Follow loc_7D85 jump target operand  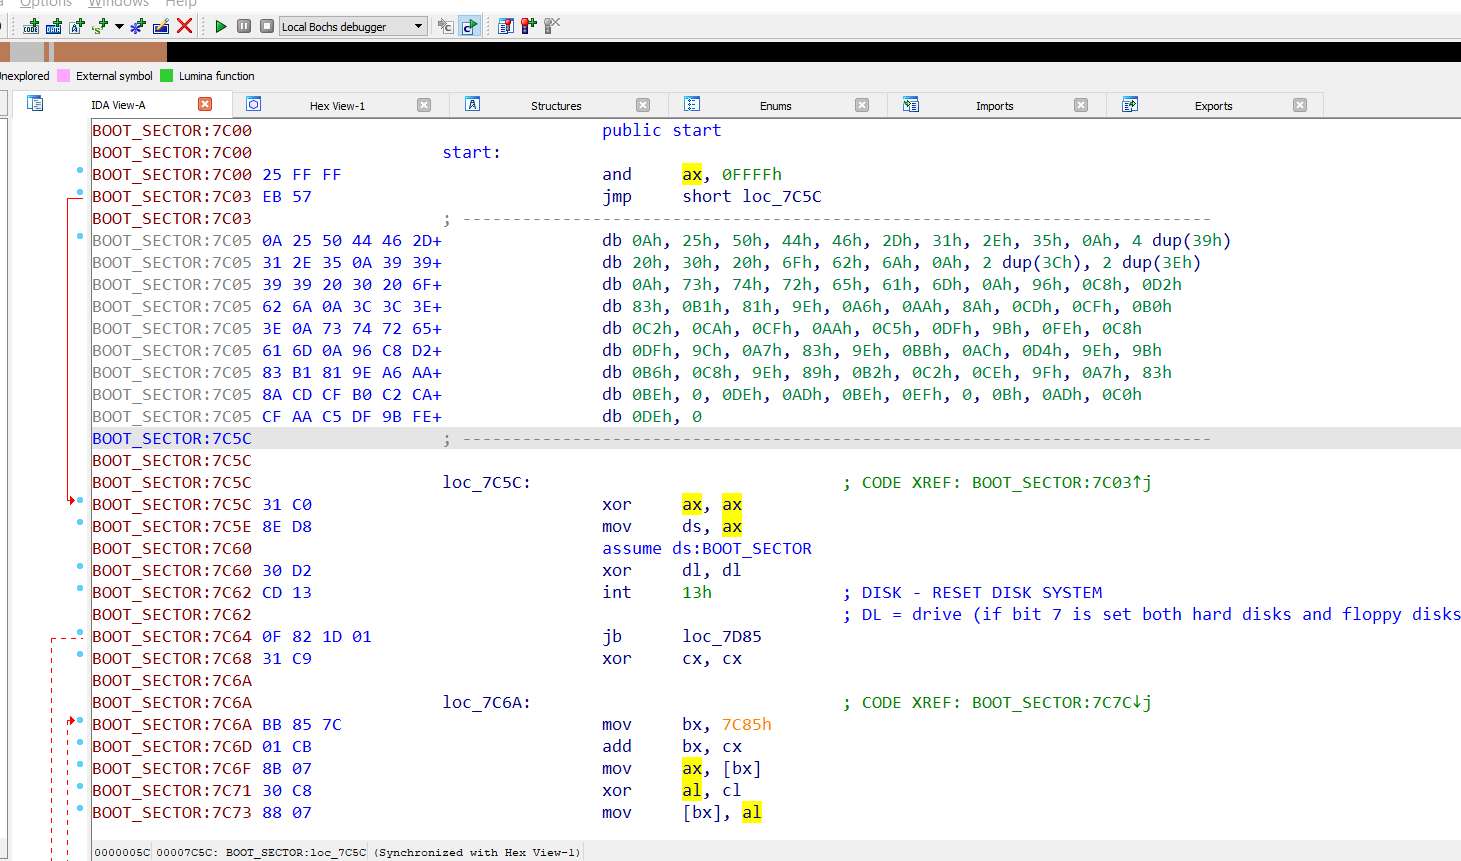723,637
